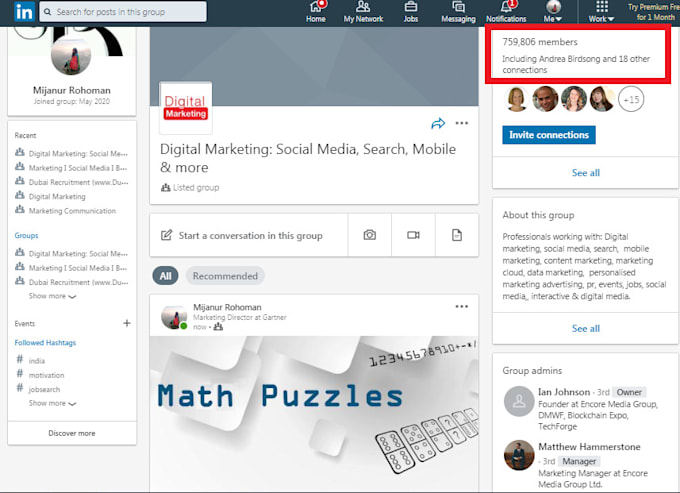680x493 pixels.
Task: Click the camera photo icon
Action: (369, 235)
